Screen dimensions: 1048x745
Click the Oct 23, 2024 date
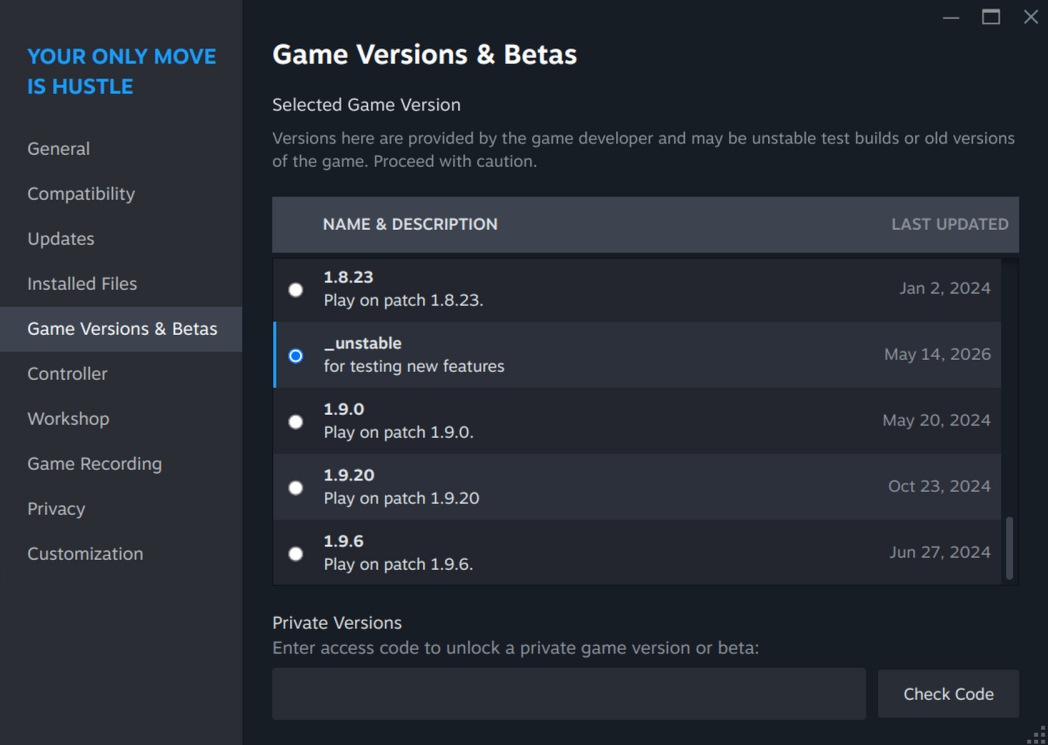(x=939, y=486)
